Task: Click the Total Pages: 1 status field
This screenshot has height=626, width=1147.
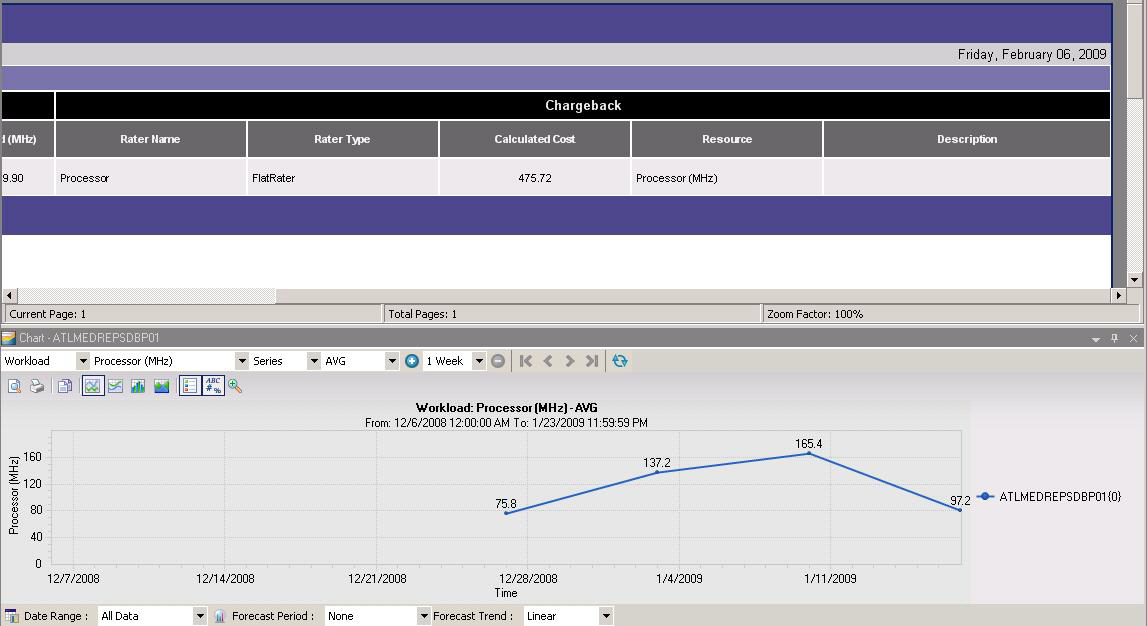Action: click(572, 314)
